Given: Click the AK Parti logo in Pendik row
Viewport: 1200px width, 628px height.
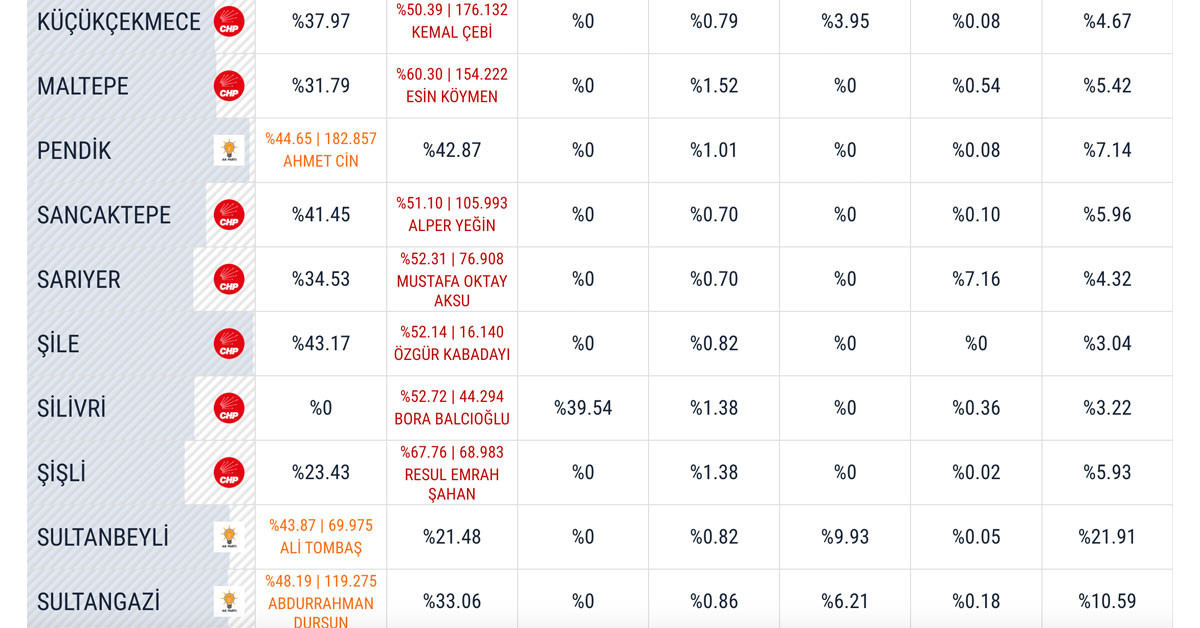Looking at the screenshot, I should point(229,150).
